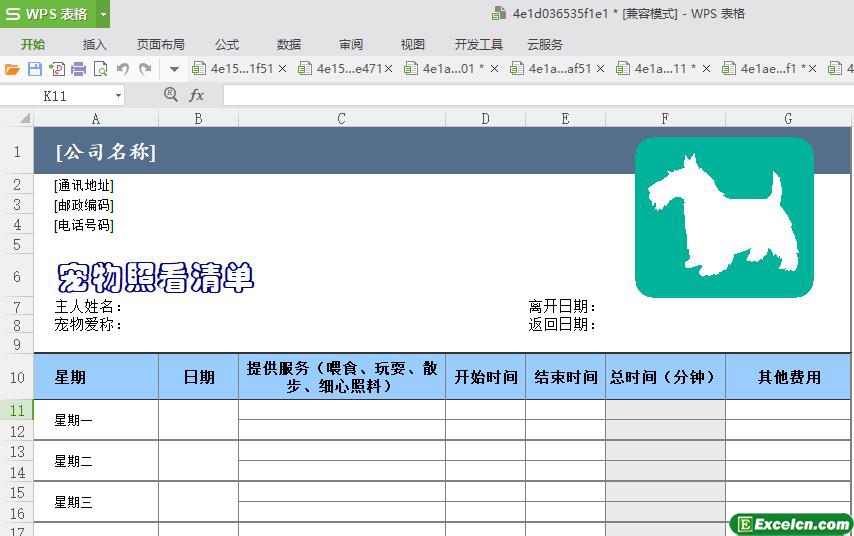854x536 pixels.
Task: Click the fx insert function icon
Action: (x=196, y=95)
